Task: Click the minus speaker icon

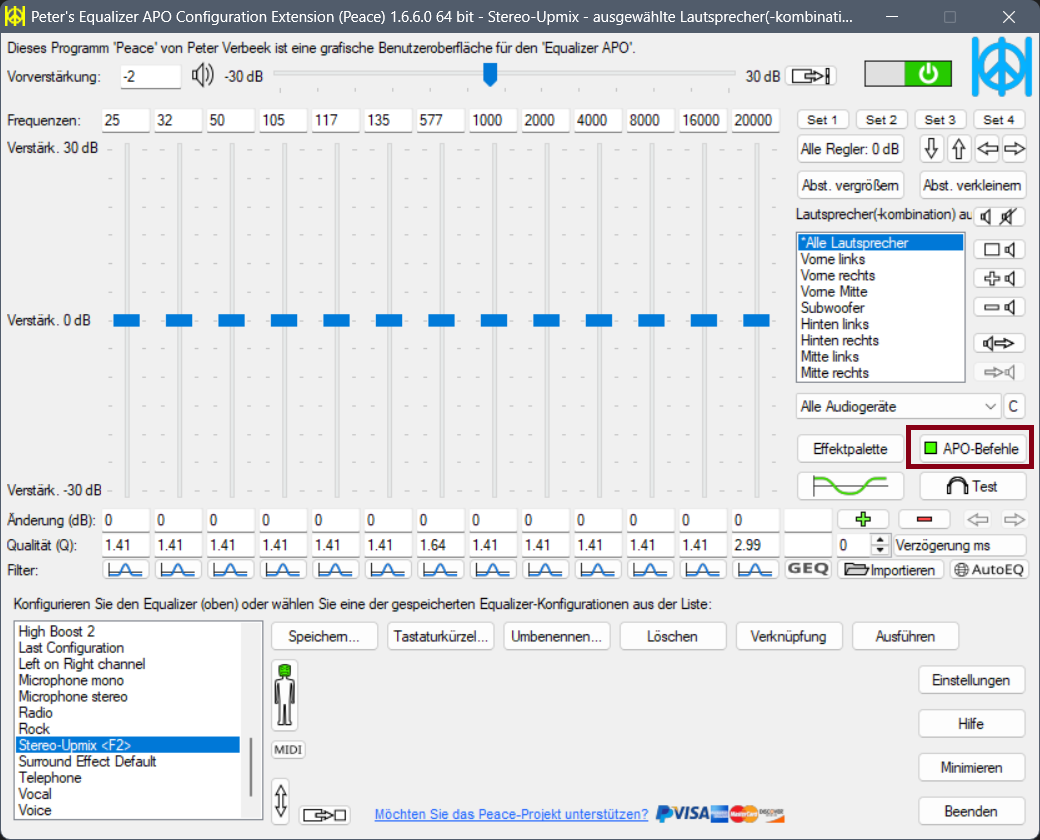Action: [x=999, y=307]
